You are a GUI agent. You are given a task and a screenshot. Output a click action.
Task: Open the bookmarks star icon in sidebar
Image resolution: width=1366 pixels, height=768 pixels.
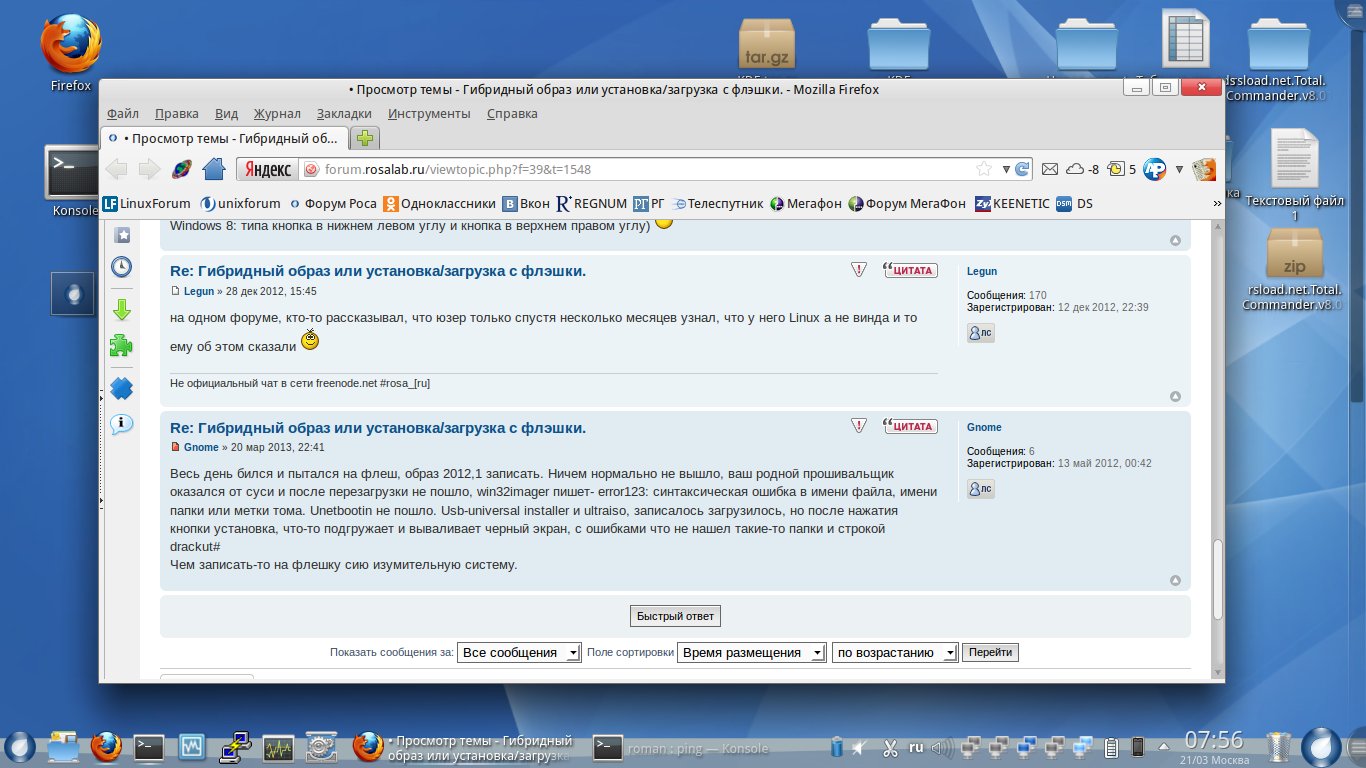point(121,235)
